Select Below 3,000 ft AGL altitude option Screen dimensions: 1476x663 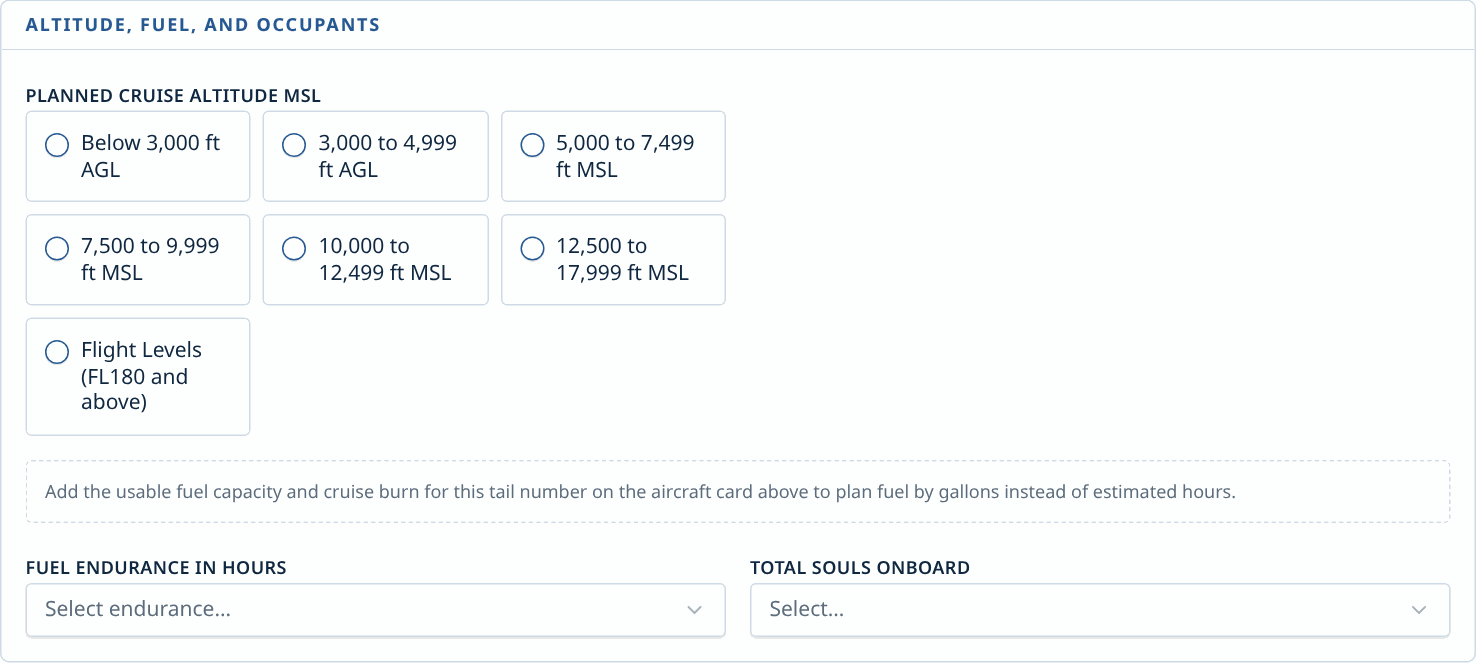tap(138, 156)
